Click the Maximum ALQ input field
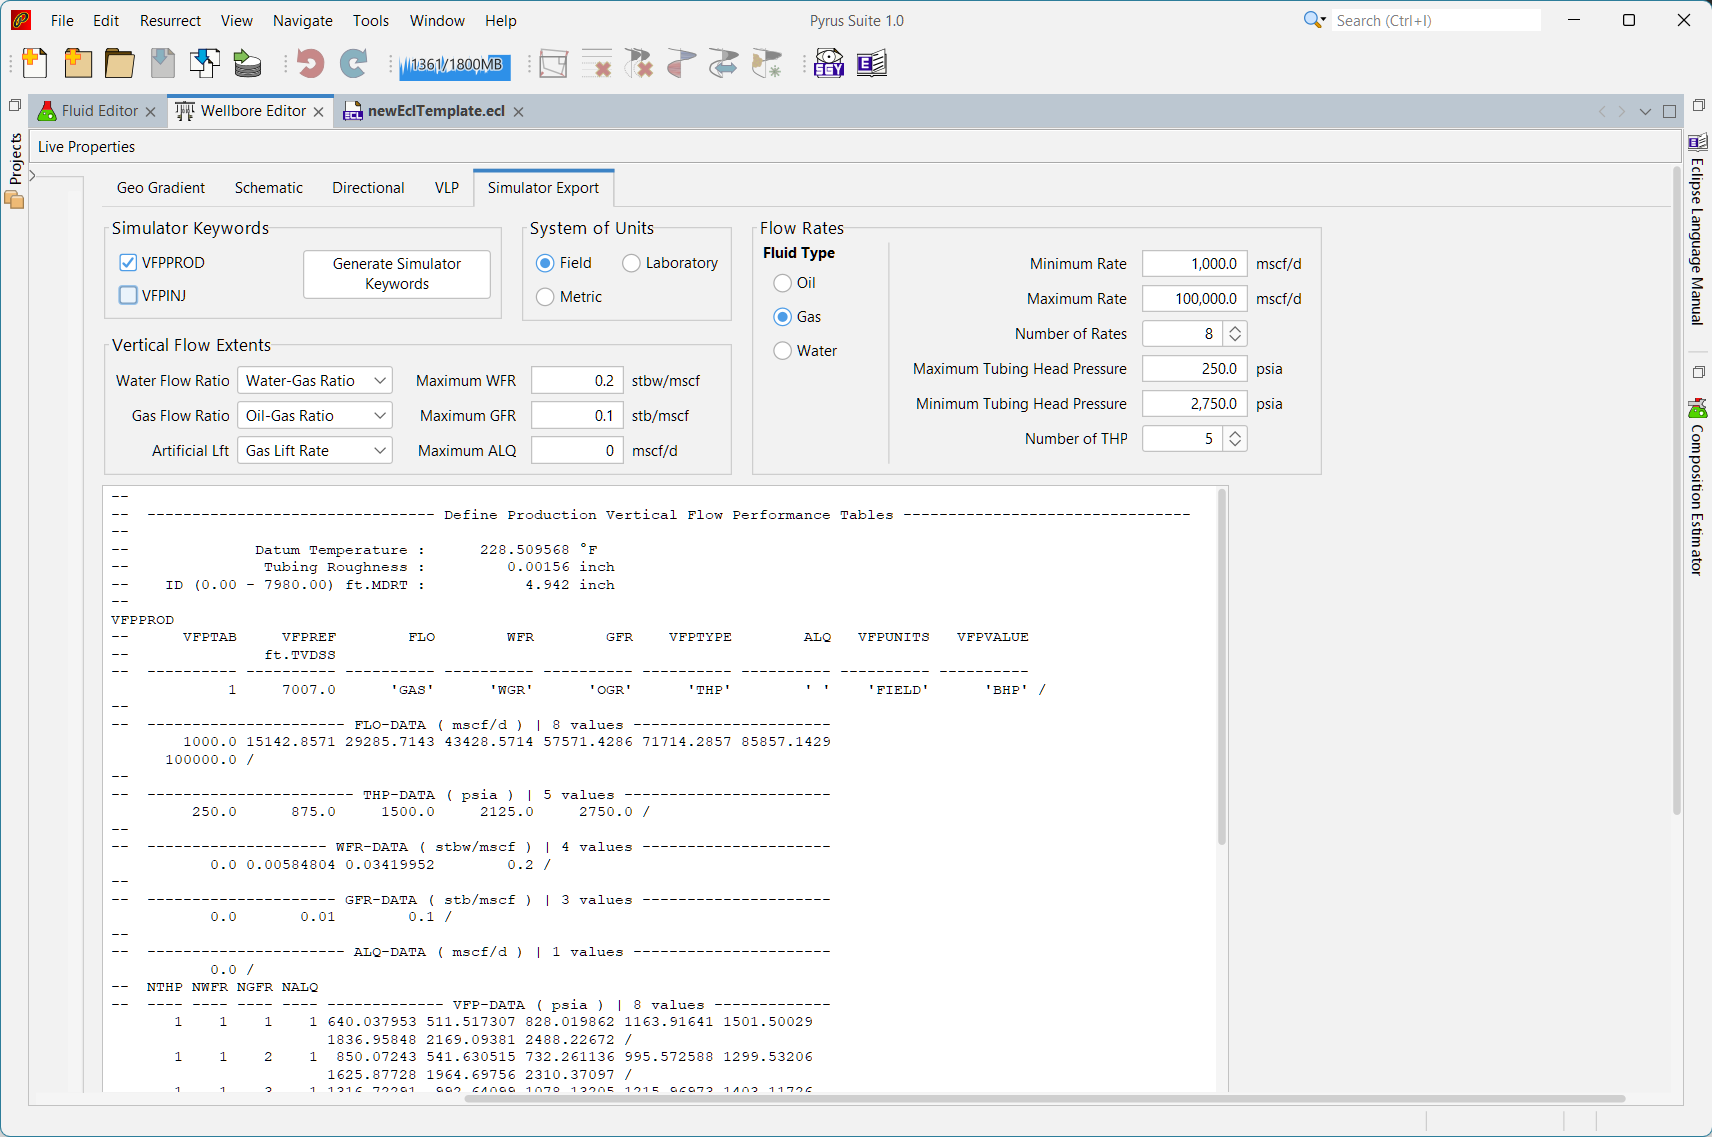 [577, 451]
